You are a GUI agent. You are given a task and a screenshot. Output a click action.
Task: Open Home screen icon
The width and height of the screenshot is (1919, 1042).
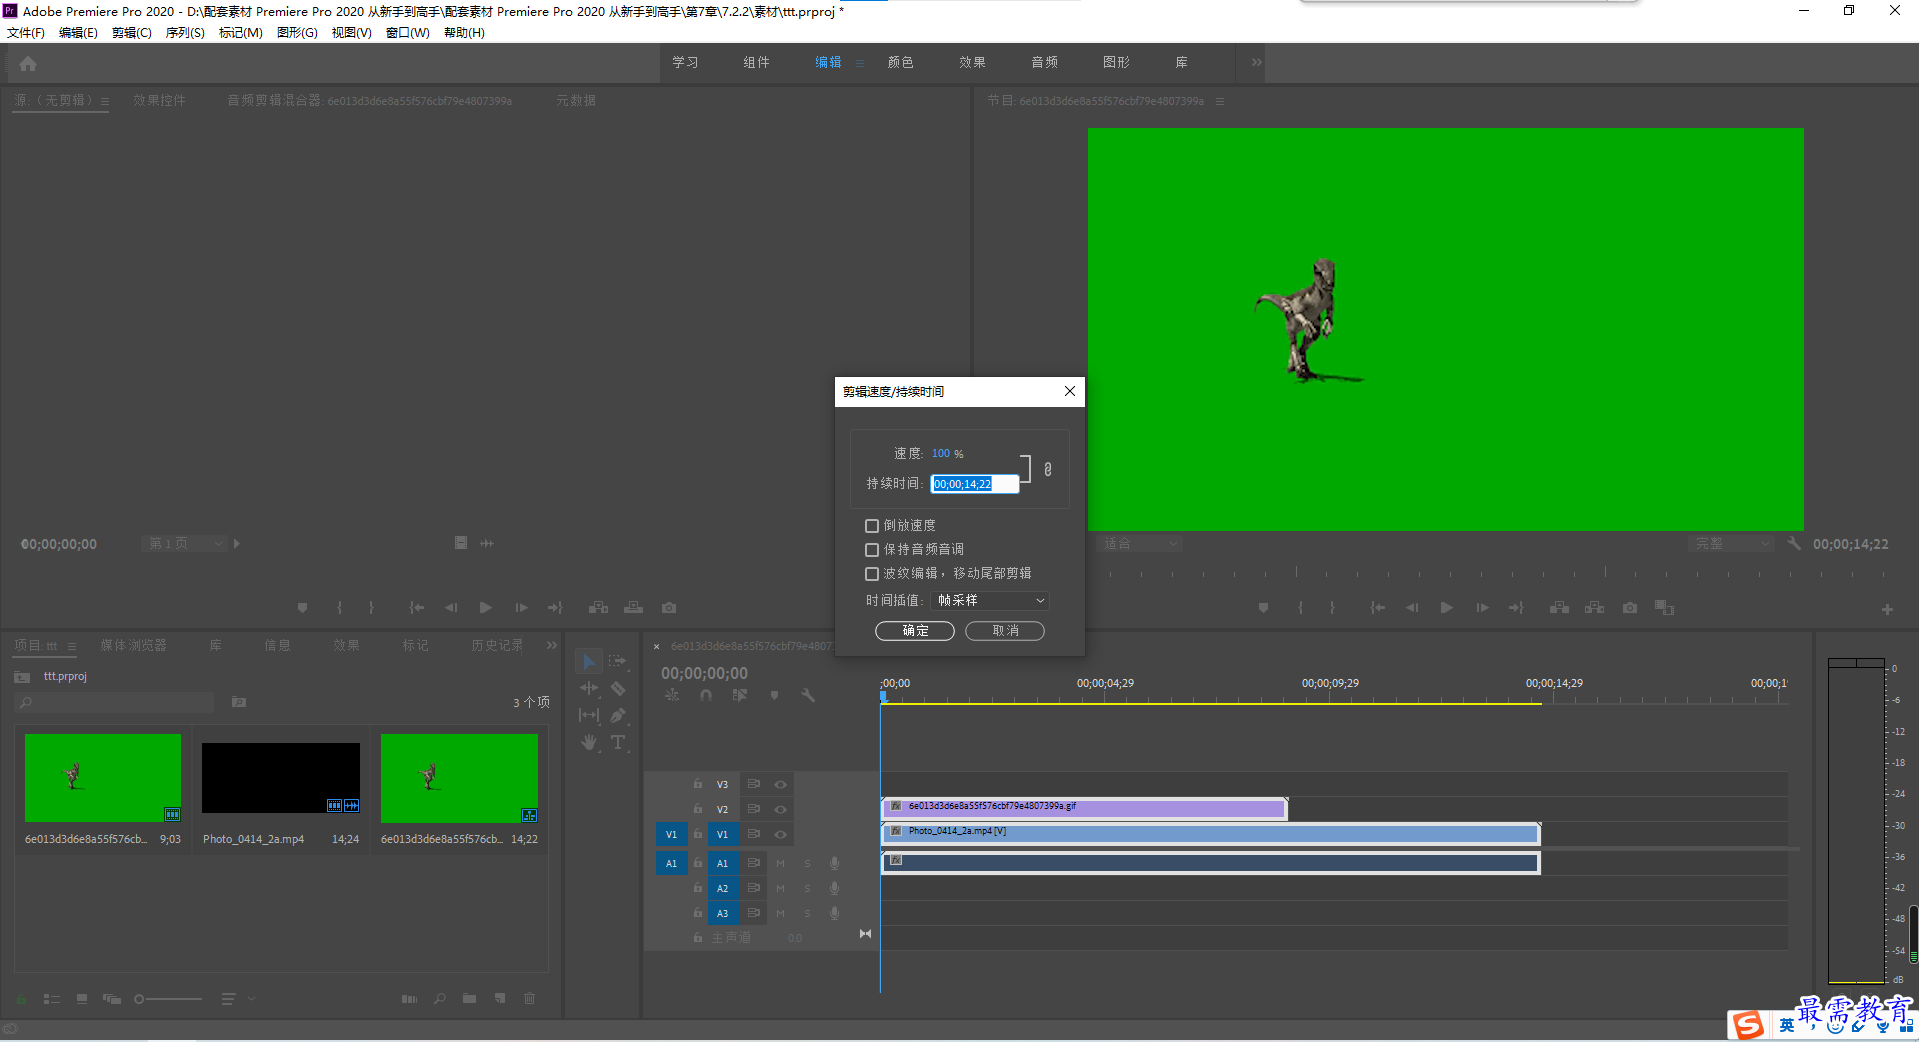28,64
